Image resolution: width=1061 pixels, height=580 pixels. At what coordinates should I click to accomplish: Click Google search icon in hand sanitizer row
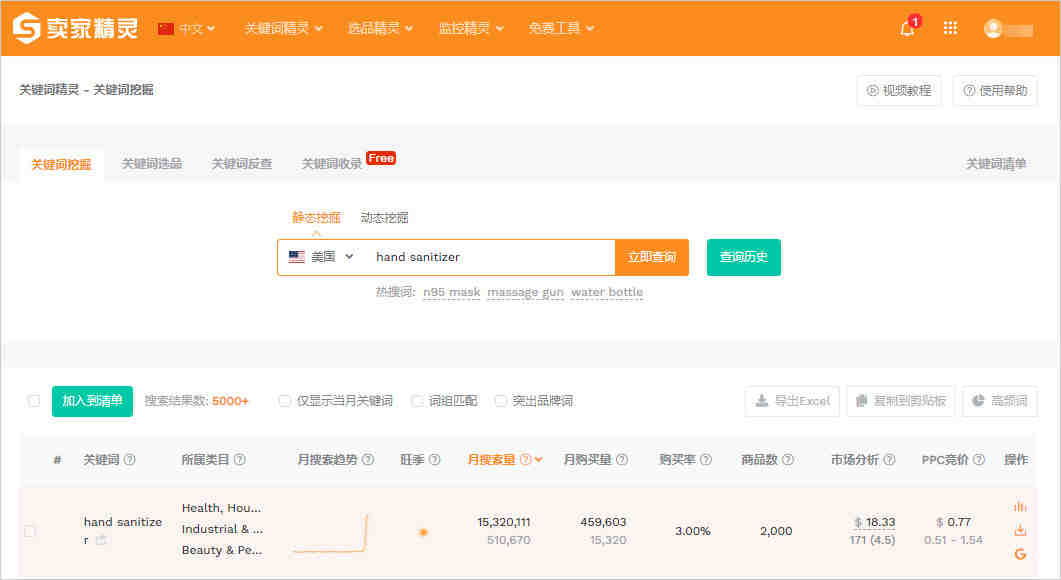tap(1020, 554)
